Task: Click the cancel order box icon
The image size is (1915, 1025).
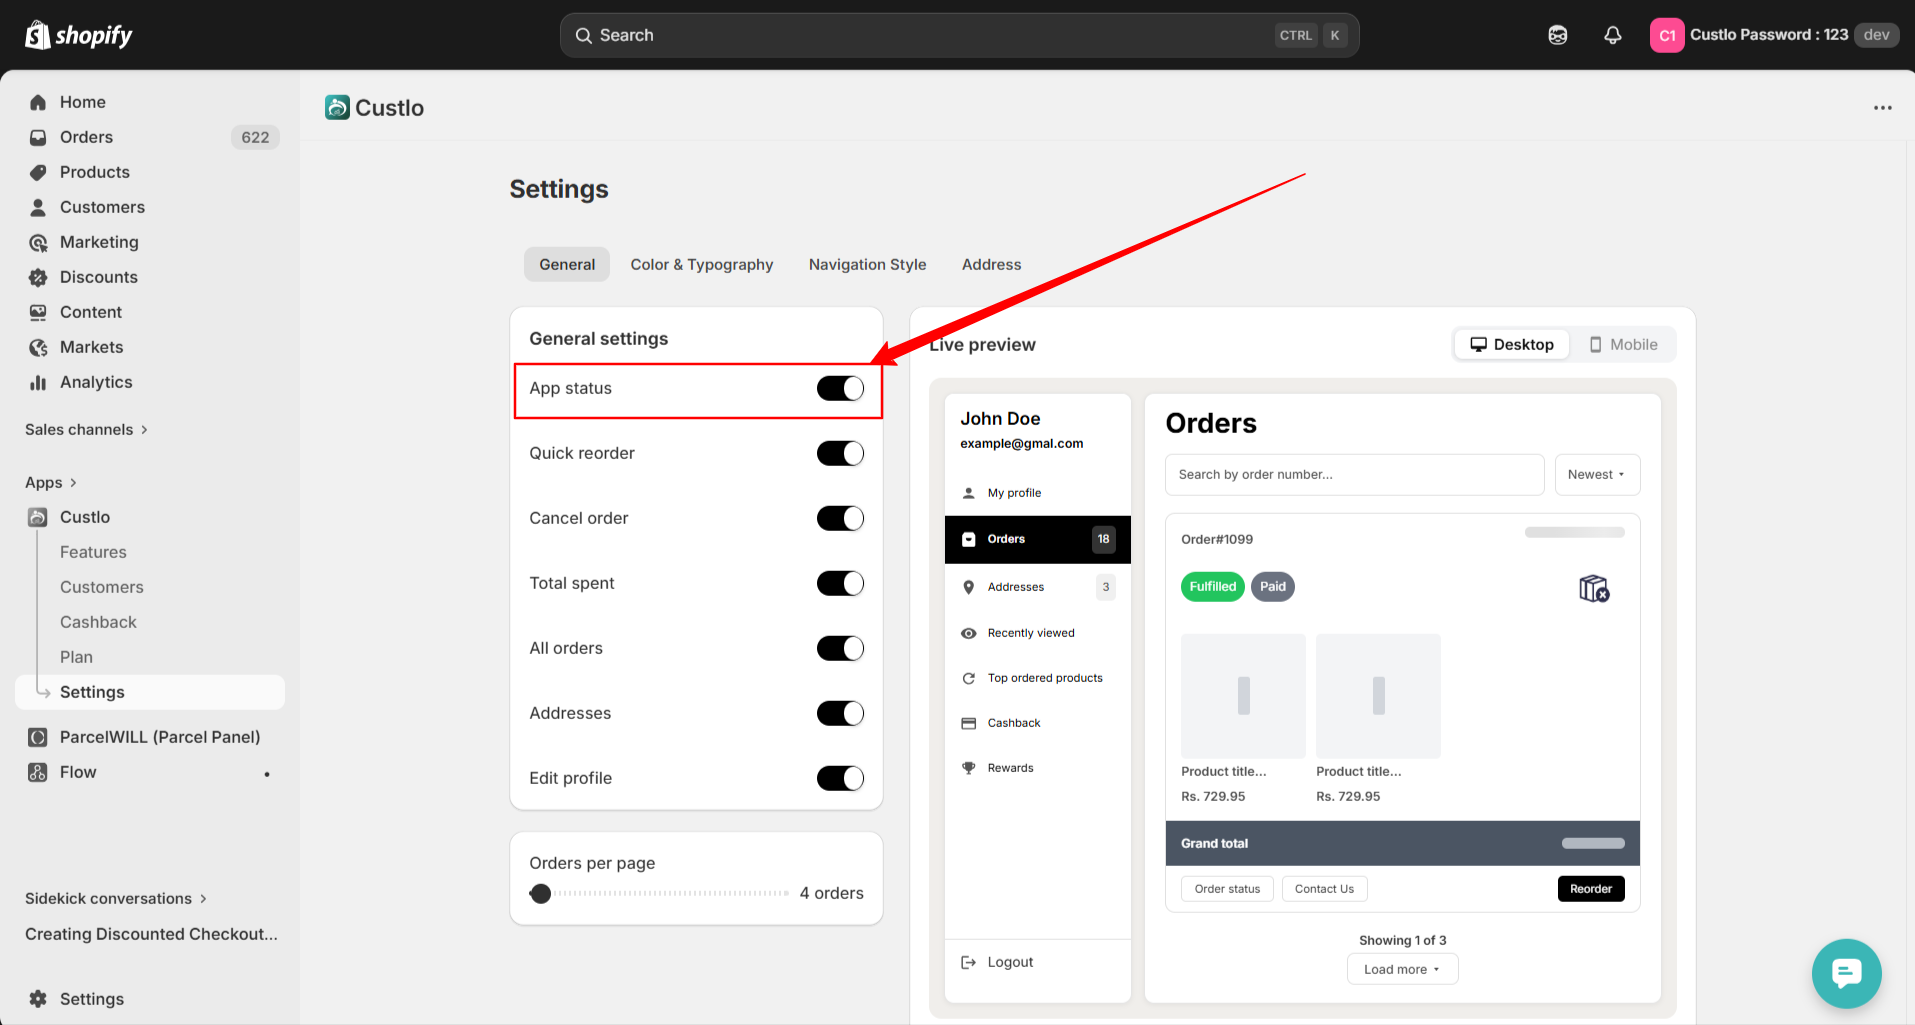Action: (x=1593, y=588)
